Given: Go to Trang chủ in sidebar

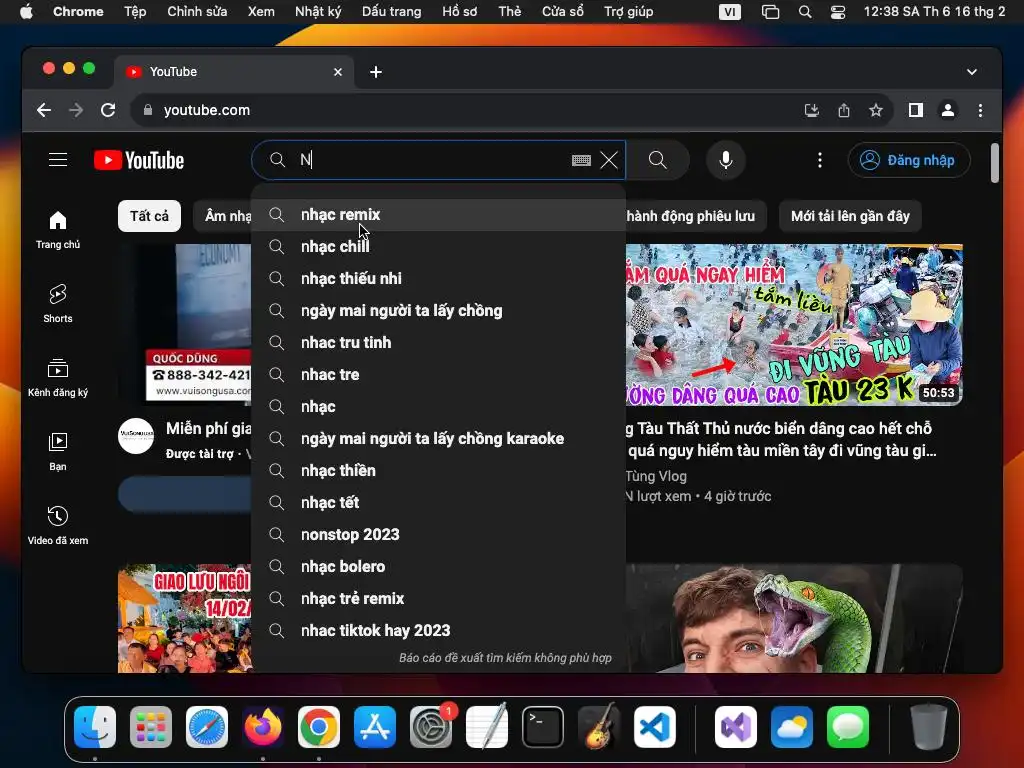Looking at the screenshot, I should [x=58, y=230].
